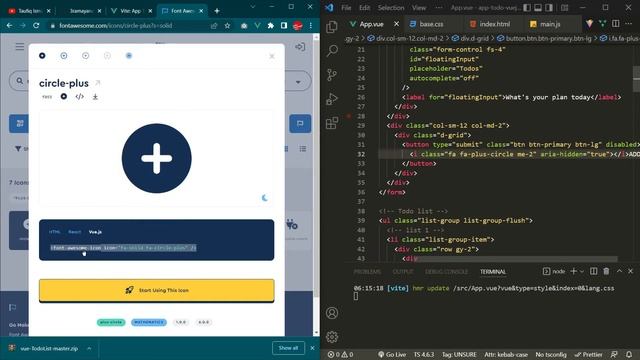Select the first icon style at modal top
This screenshot has width=640, height=360.
tap(42, 56)
